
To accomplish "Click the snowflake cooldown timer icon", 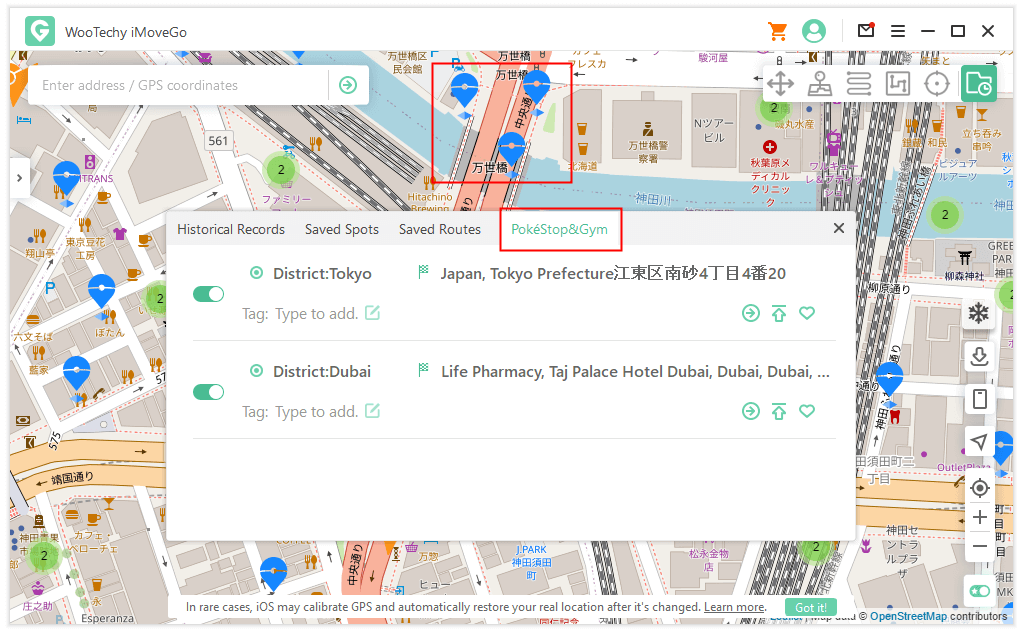I will point(978,313).
